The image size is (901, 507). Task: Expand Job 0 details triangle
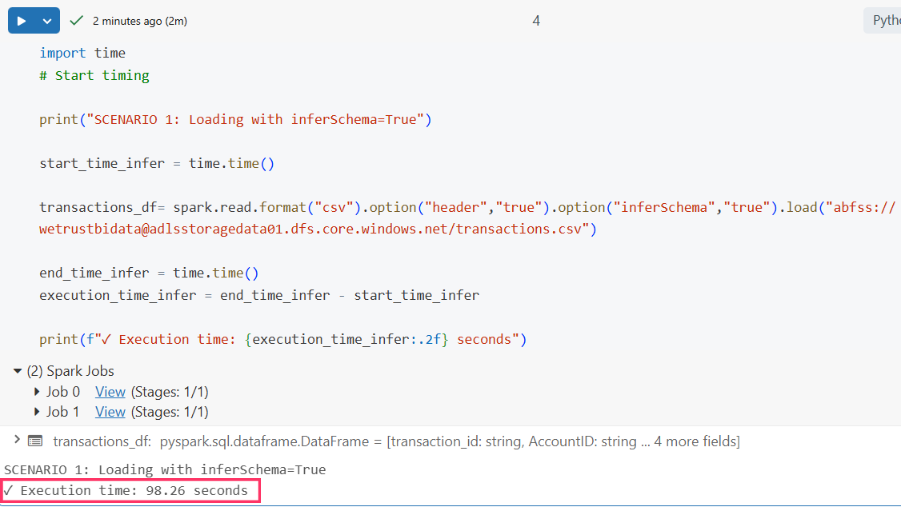click(38, 392)
